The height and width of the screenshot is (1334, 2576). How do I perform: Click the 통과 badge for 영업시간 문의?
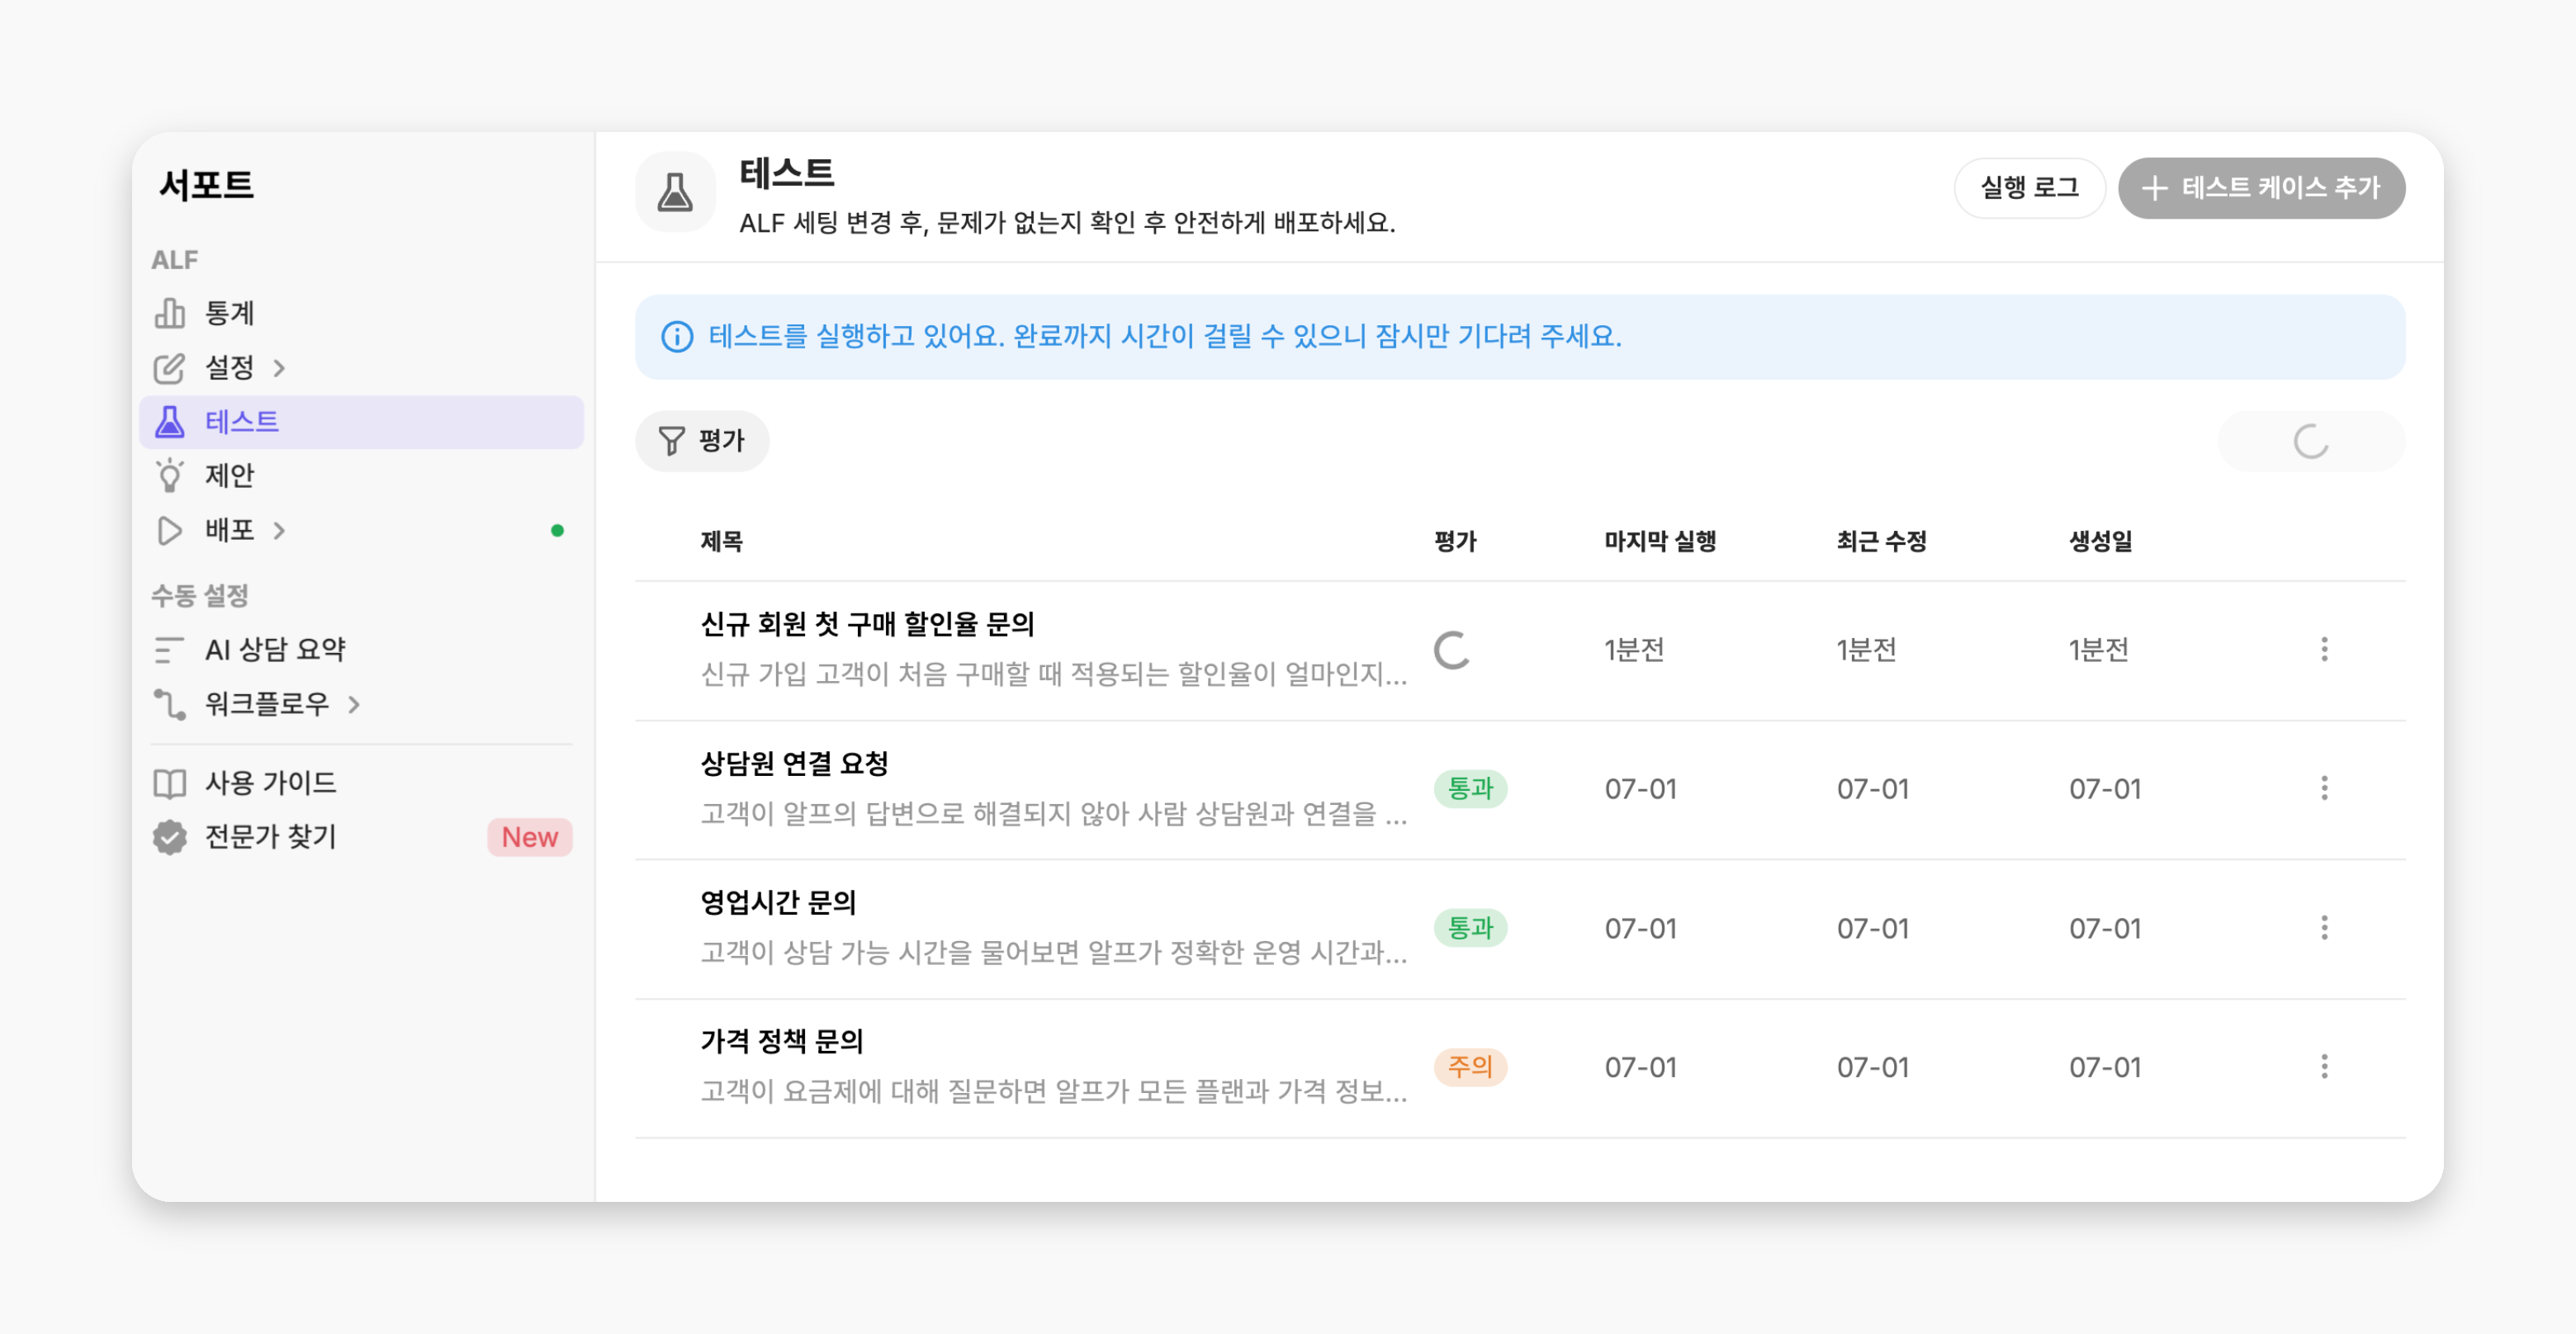tap(1470, 928)
